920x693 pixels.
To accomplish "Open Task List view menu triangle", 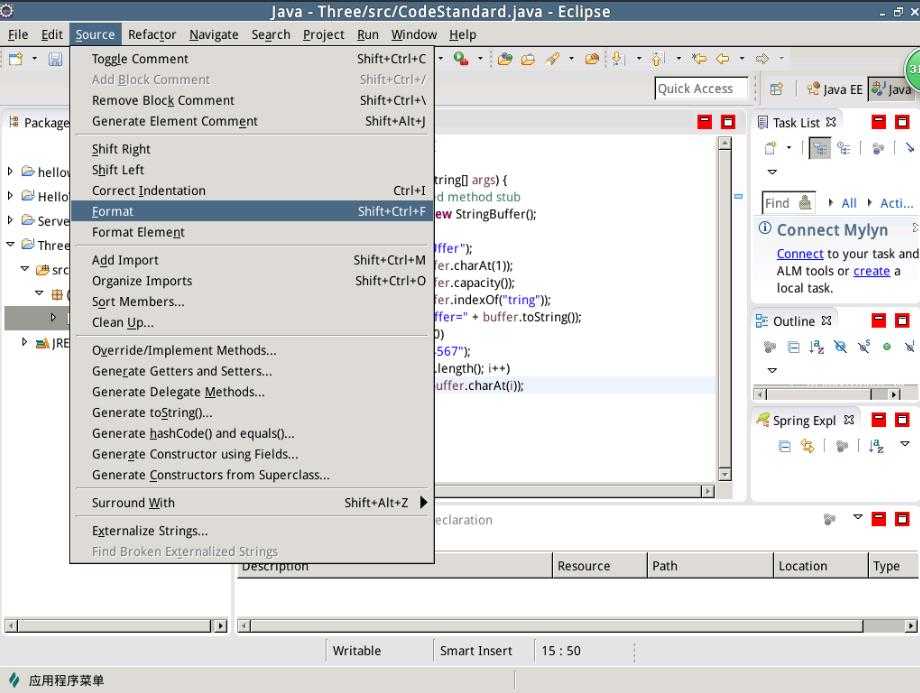I will pyautogui.click(x=772, y=172).
